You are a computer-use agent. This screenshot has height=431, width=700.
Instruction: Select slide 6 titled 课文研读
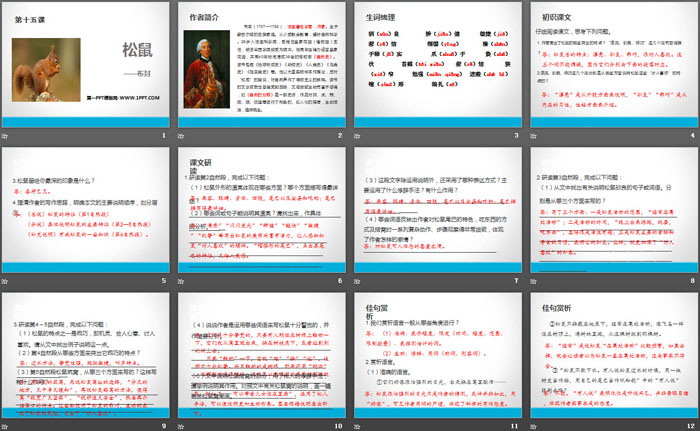(262, 205)
